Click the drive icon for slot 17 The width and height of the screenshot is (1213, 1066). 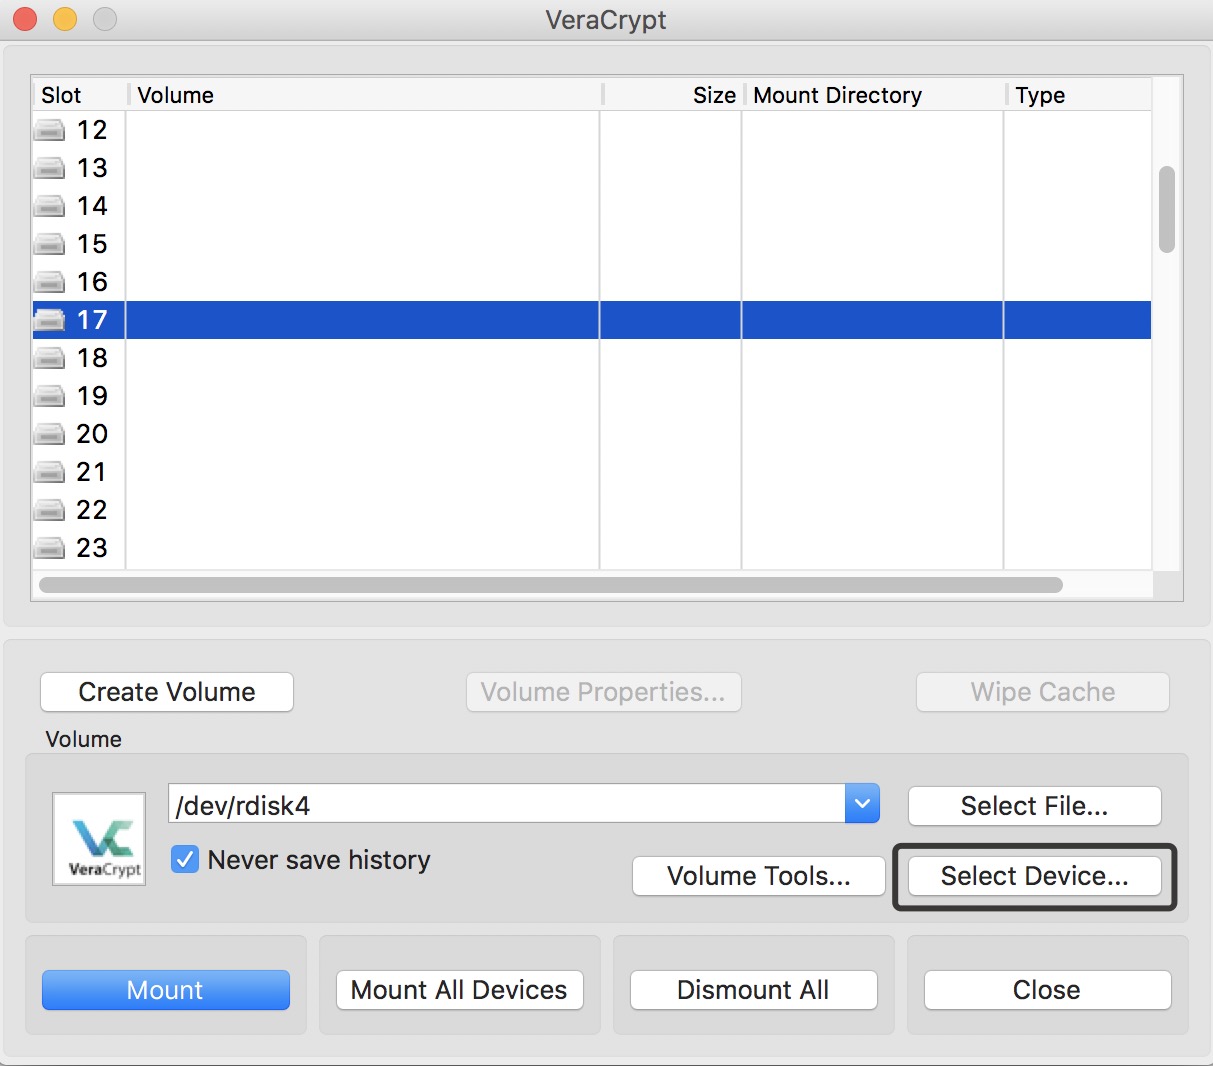coord(50,320)
